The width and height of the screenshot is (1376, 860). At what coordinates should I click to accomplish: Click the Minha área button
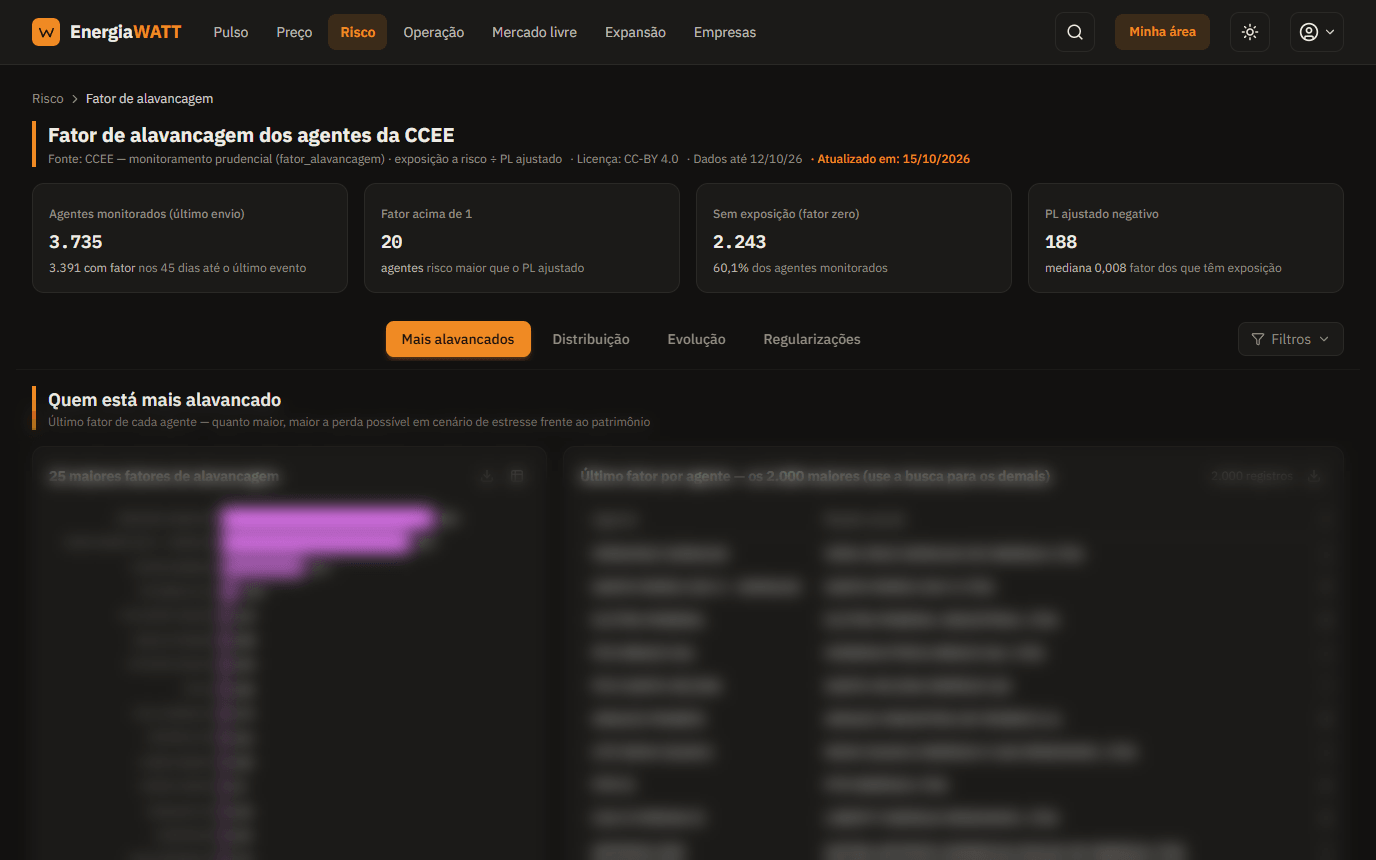[x=1162, y=32]
